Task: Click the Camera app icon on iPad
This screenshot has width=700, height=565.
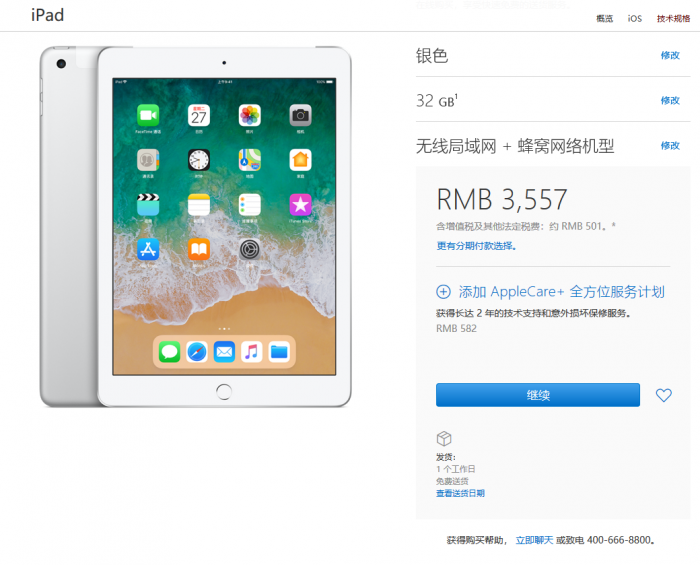Action: [300, 116]
